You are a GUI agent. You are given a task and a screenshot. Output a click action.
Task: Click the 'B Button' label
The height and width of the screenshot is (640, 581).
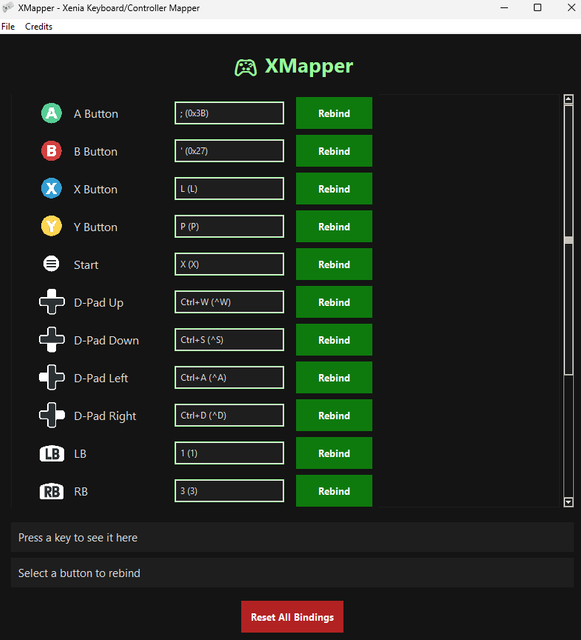pos(96,152)
